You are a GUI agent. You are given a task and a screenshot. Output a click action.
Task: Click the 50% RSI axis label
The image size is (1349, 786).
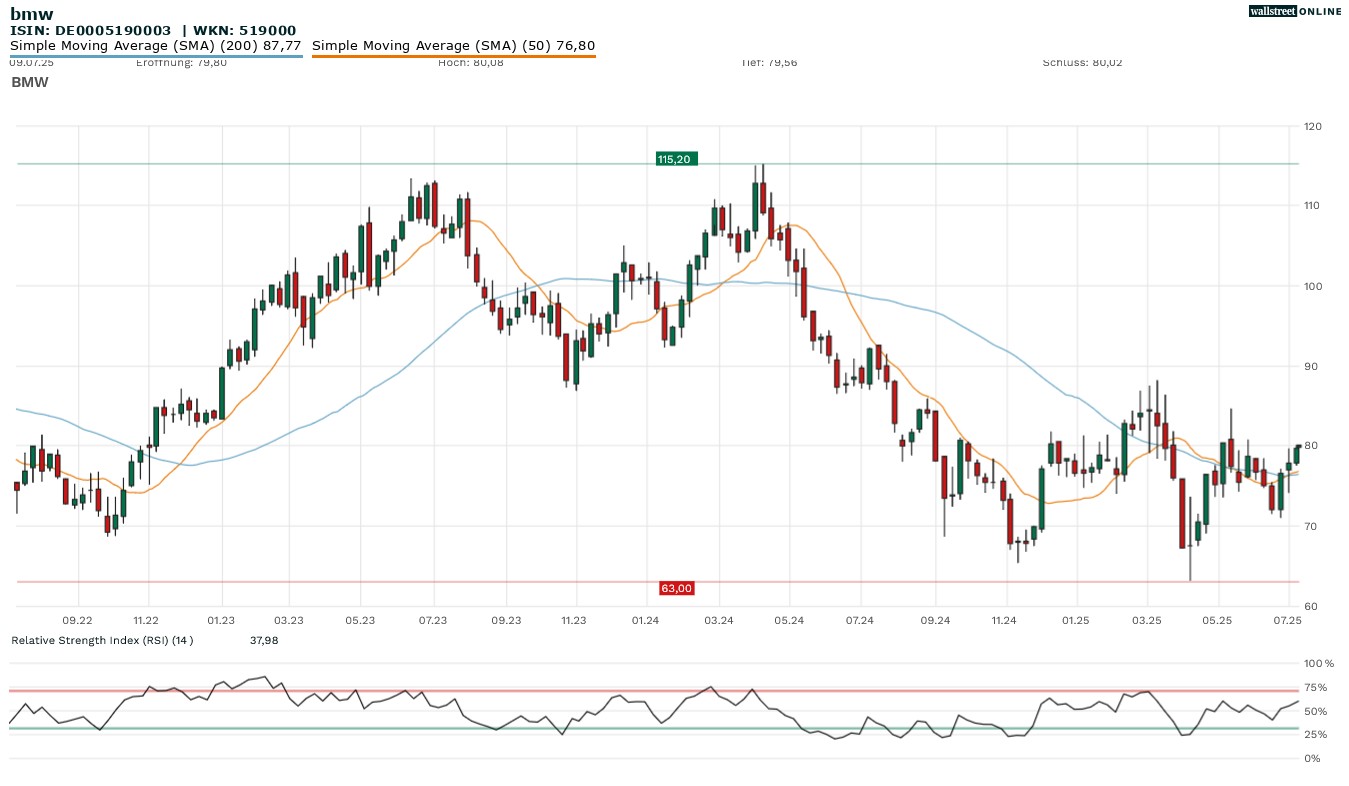click(x=1315, y=711)
